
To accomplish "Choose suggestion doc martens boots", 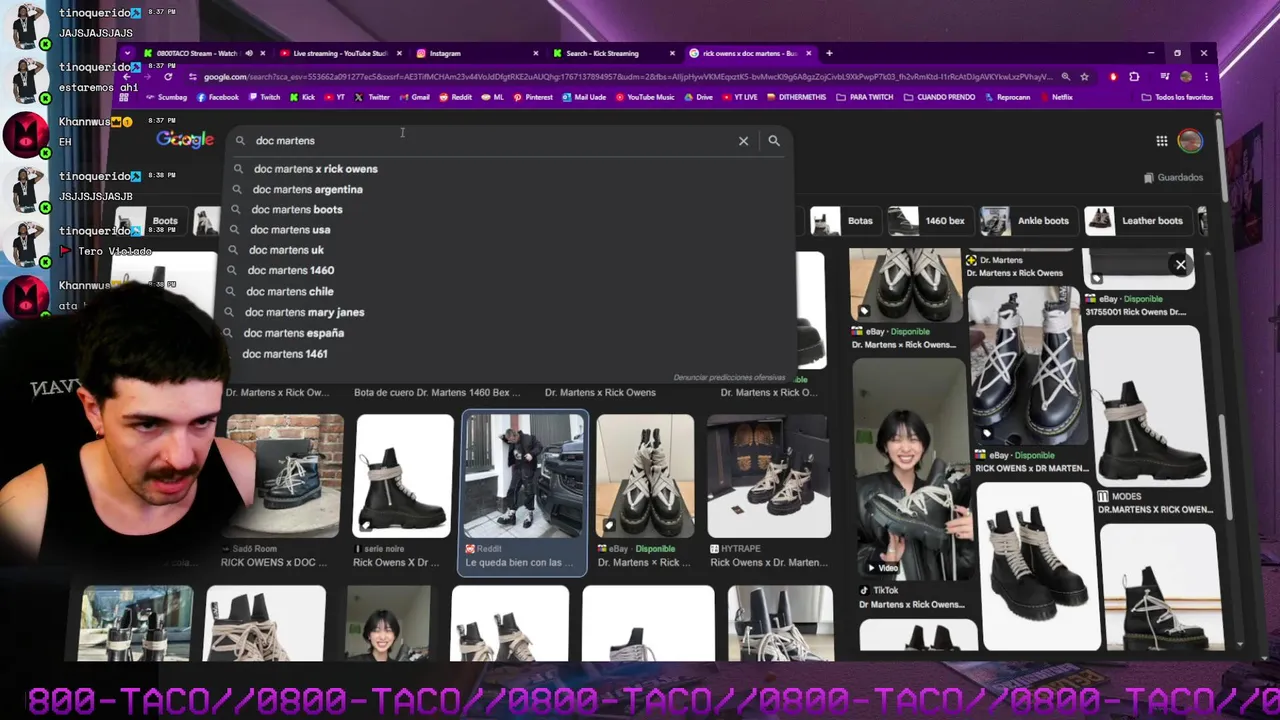I will coord(297,209).
